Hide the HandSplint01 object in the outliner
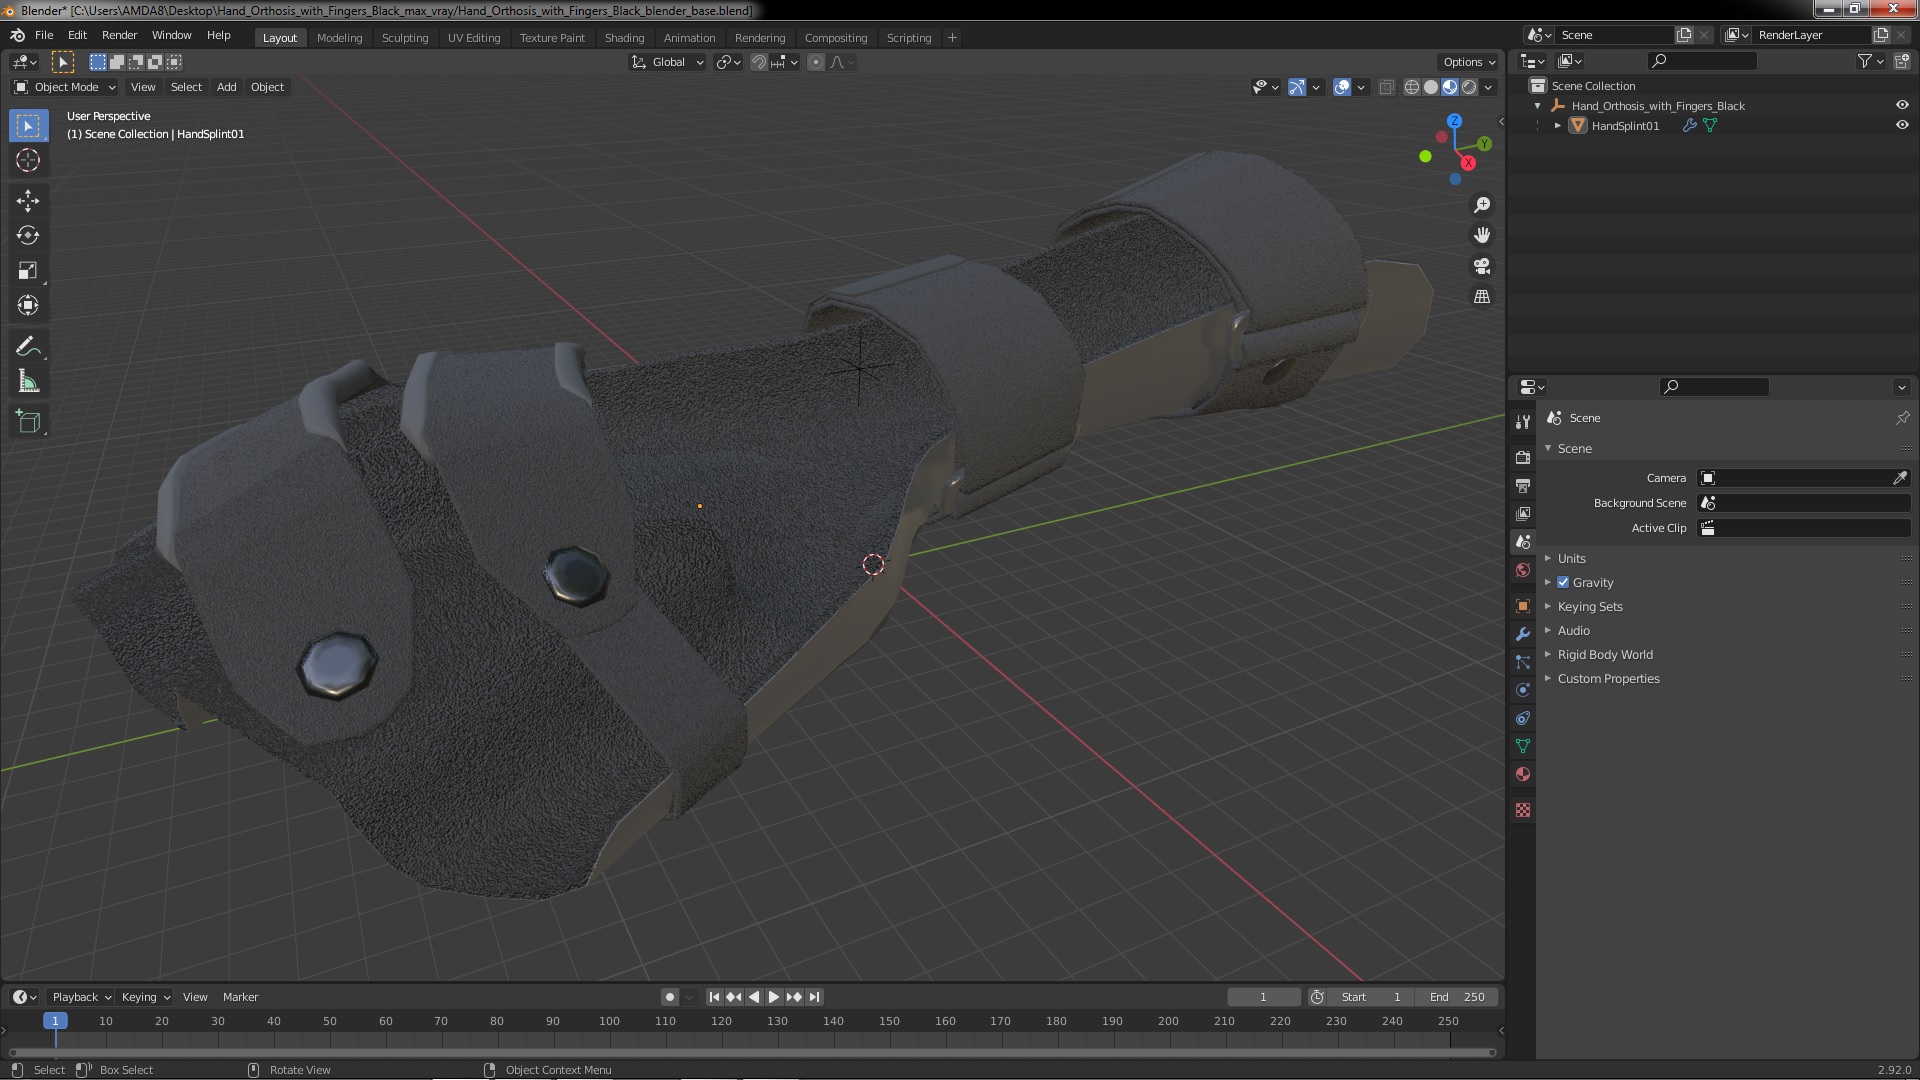The image size is (1920, 1080). (x=1902, y=125)
